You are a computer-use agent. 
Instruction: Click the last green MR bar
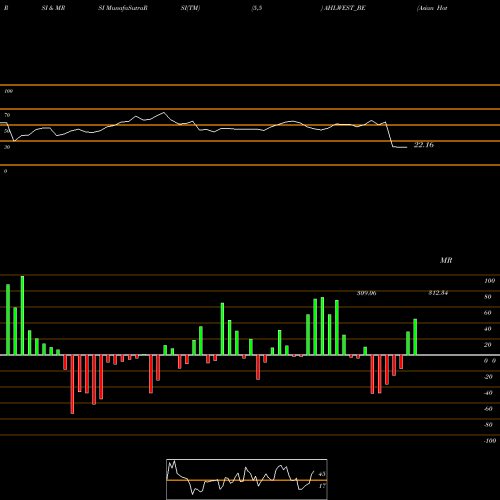415,337
